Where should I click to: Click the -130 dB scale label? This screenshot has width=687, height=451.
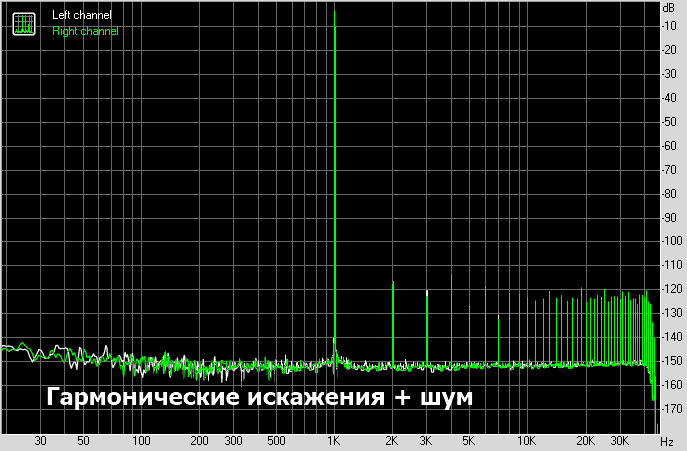tap(672, 313)
